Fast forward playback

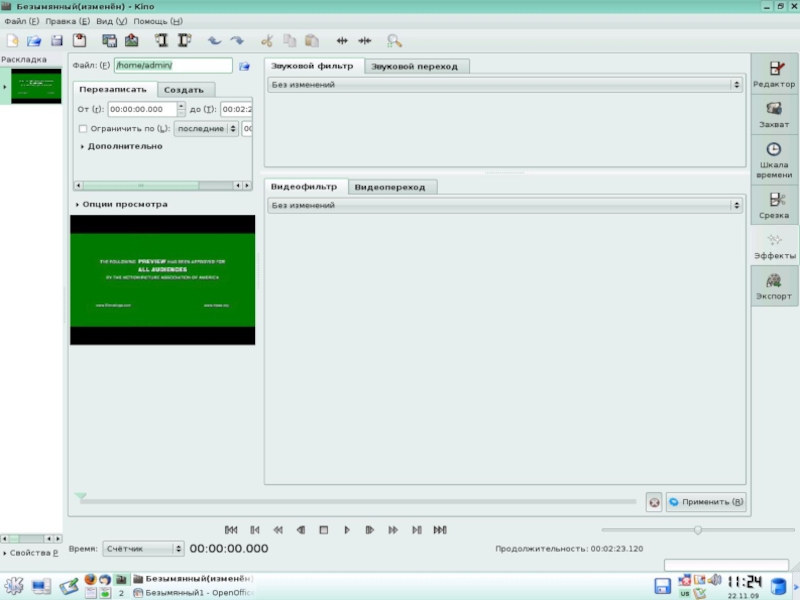point(393,530)
